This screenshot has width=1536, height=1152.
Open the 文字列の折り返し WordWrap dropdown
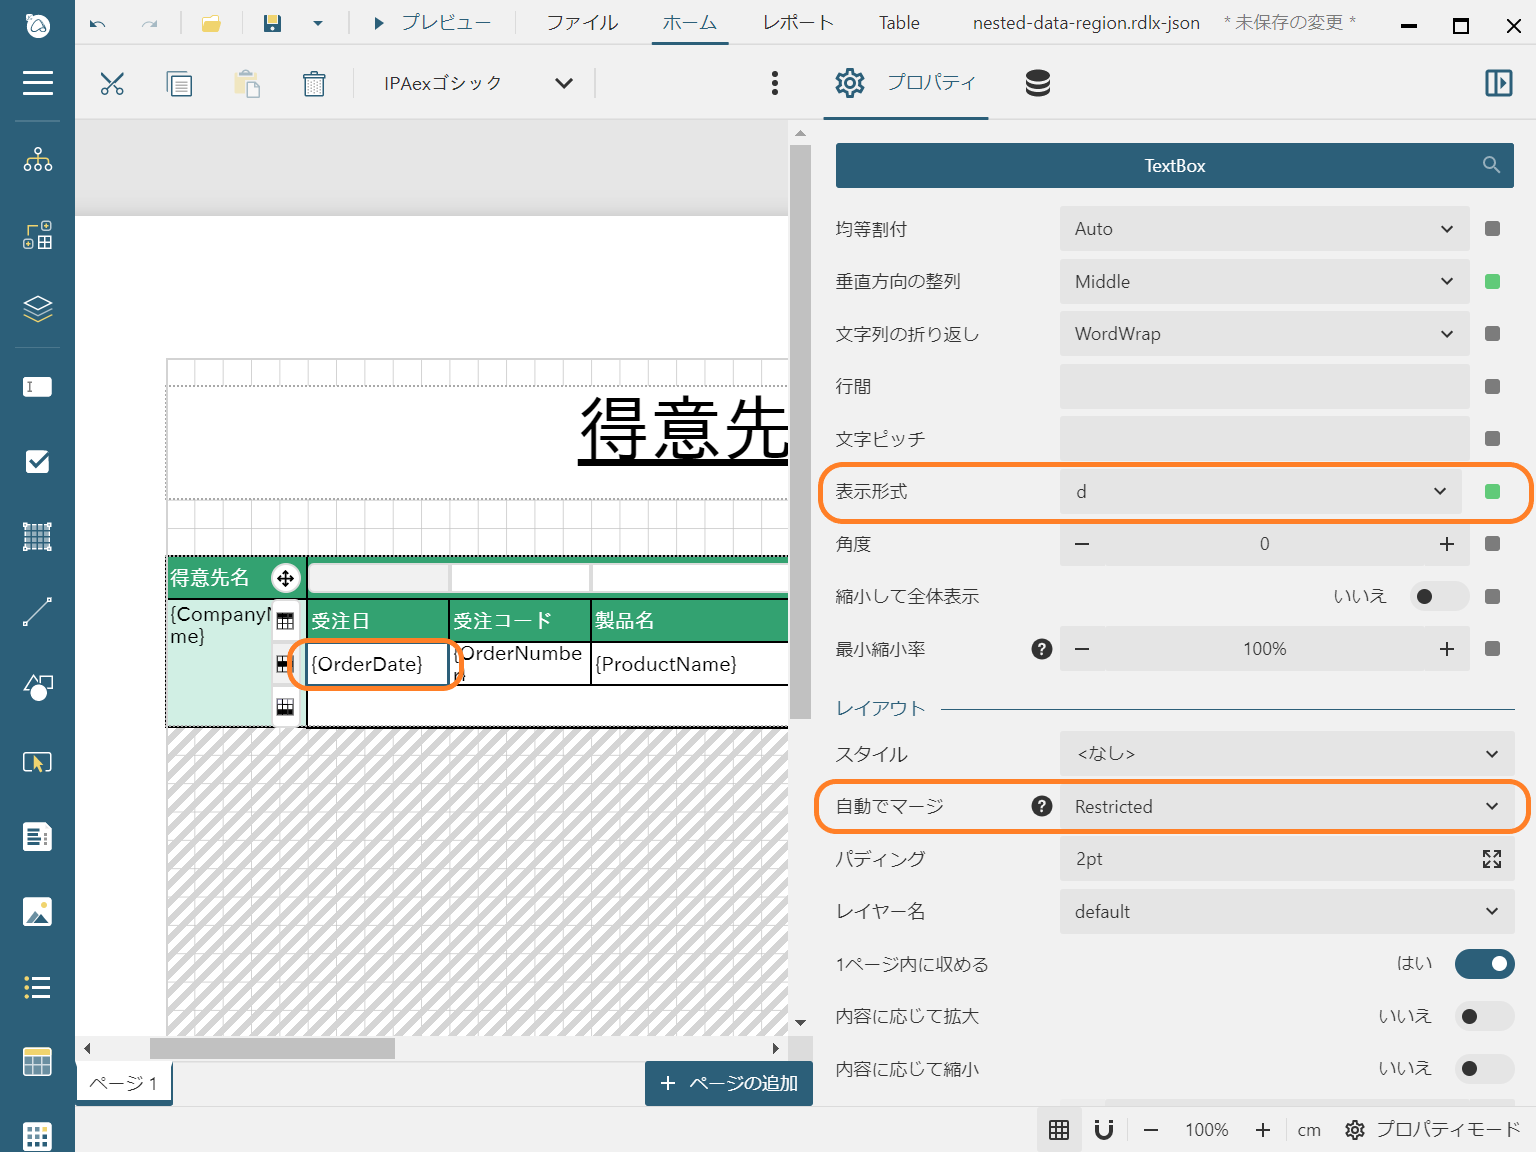[1264, 334]
